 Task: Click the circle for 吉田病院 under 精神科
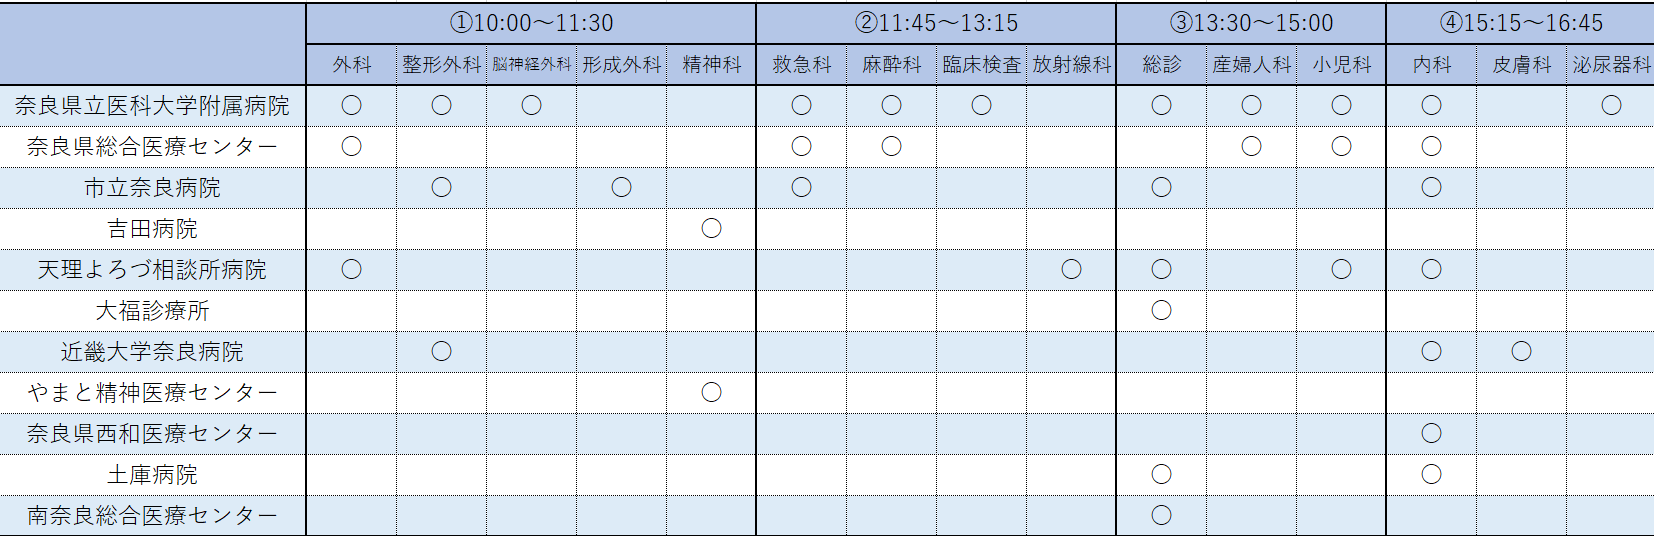711,229
